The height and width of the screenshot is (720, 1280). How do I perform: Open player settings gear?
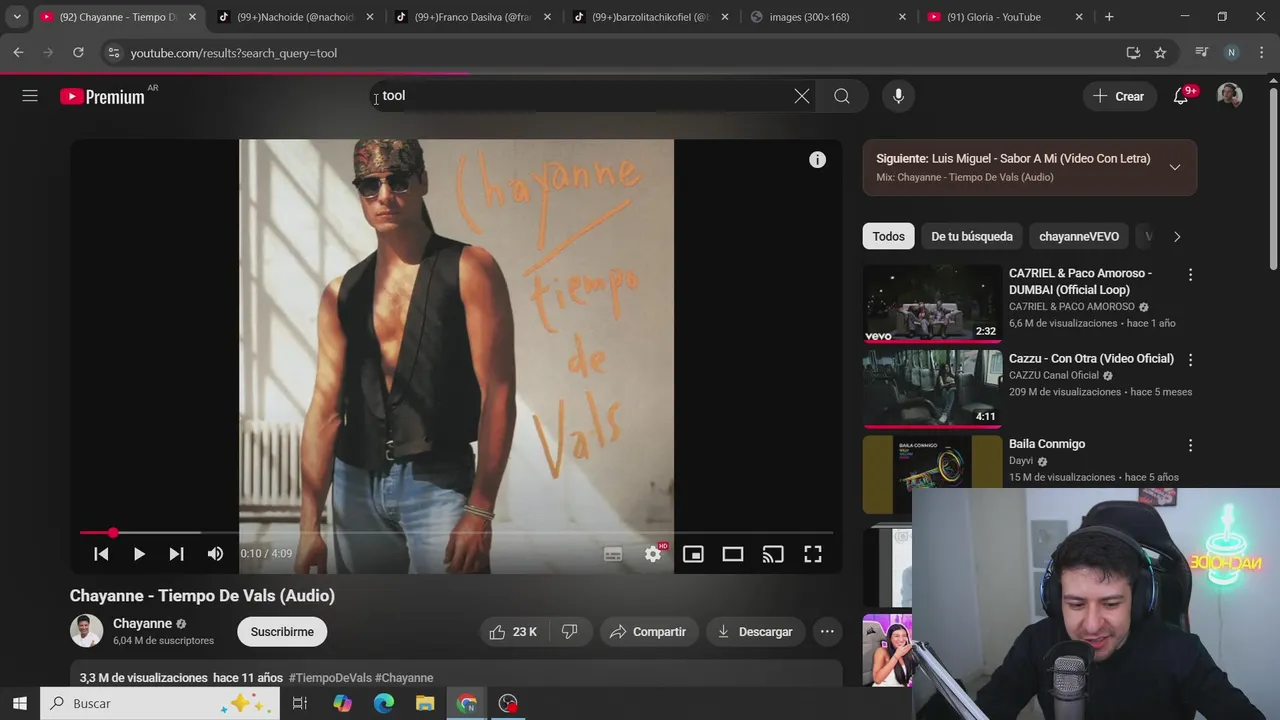[653, 554]
